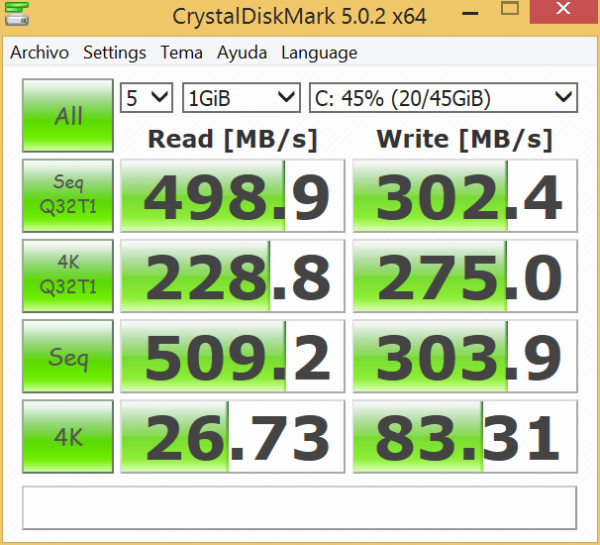
Task: Open the Language menu
Action: click(x=320, y=53)
